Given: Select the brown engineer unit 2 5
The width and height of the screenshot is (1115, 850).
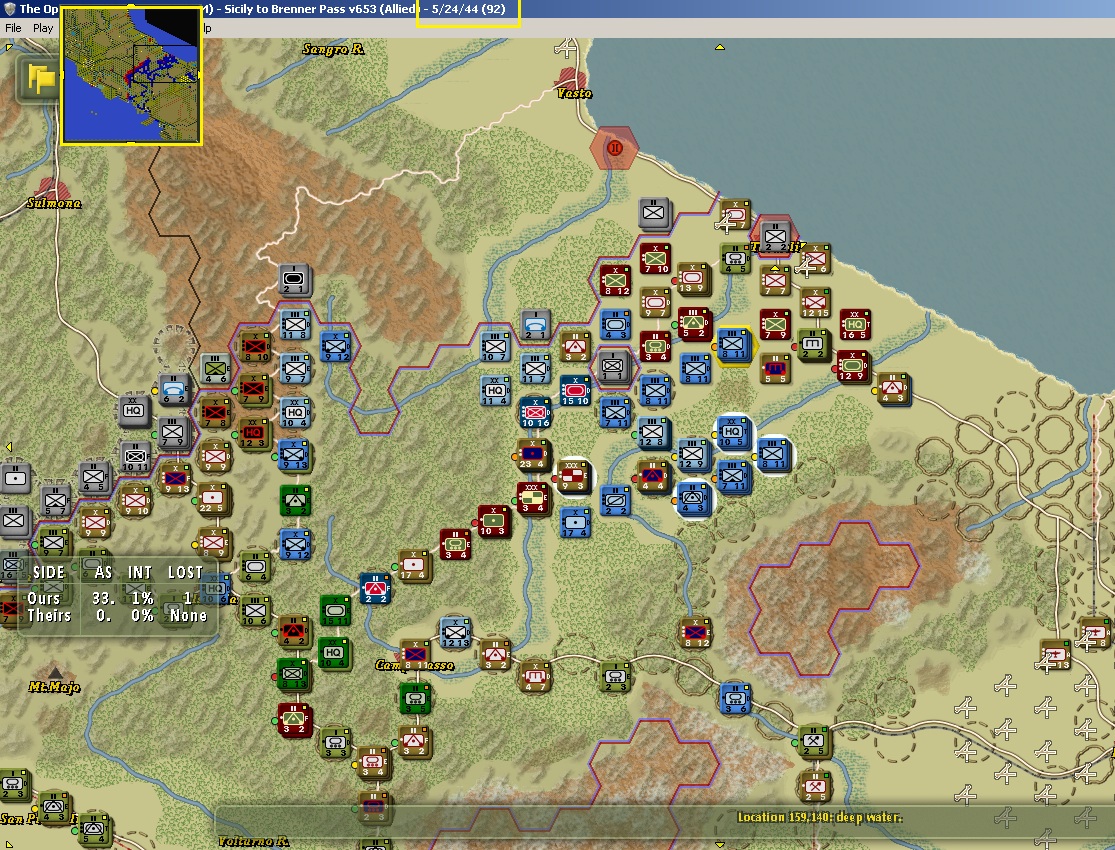Looking at the screenshot, I should click(815, 787).
